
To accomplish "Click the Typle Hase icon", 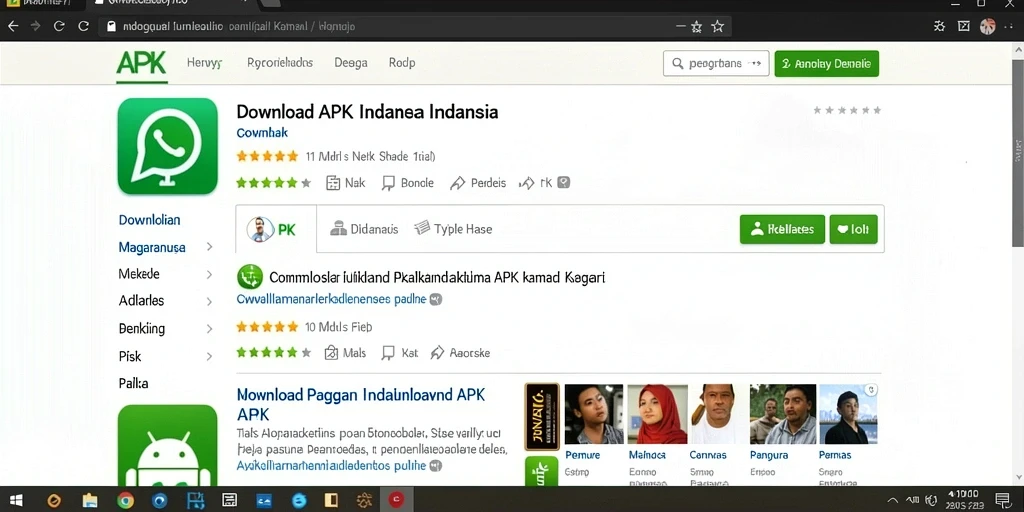I will [x=423, y=228].
